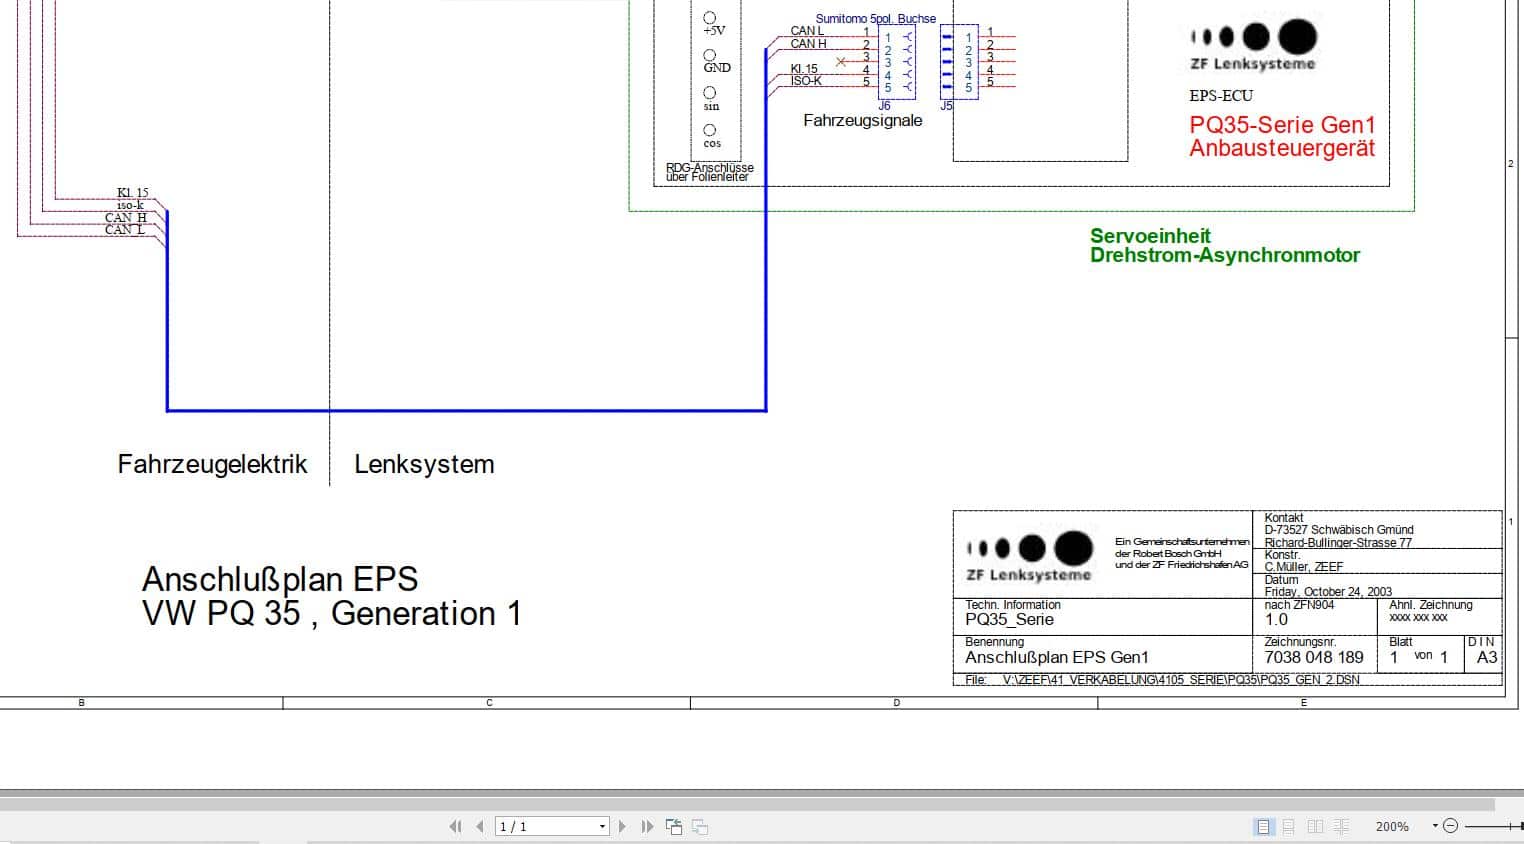This screenshot has height=844, width=1524.
Task: Click the 'EPS-ECU' label
Action: (x=1221, y=96)
